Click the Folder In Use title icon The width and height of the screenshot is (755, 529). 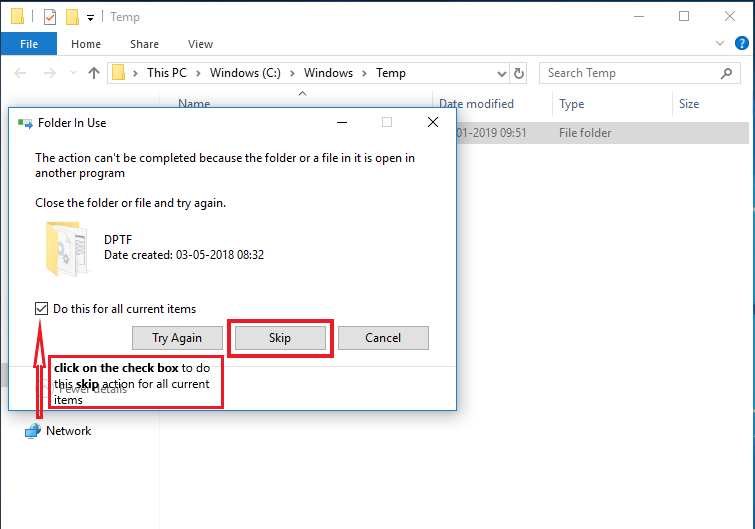coord(26,123)
